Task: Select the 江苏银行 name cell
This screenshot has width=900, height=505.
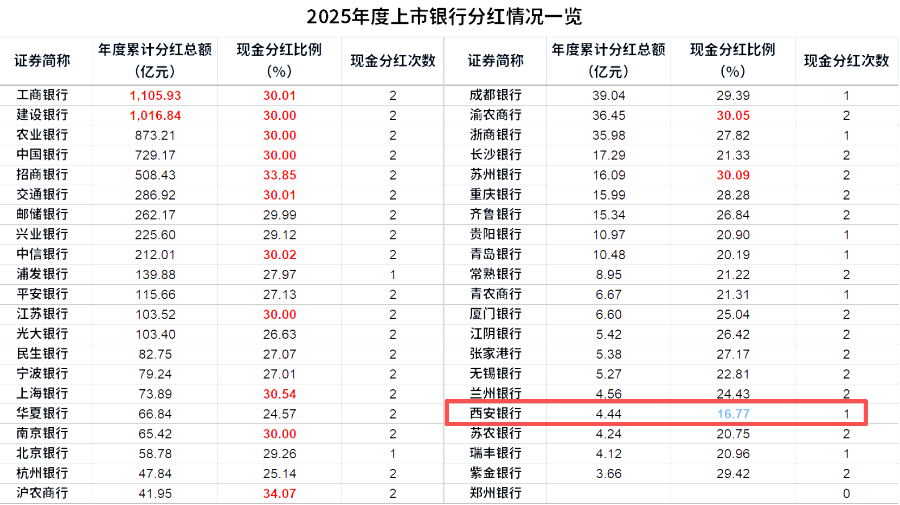Action: tap(42, 314)
